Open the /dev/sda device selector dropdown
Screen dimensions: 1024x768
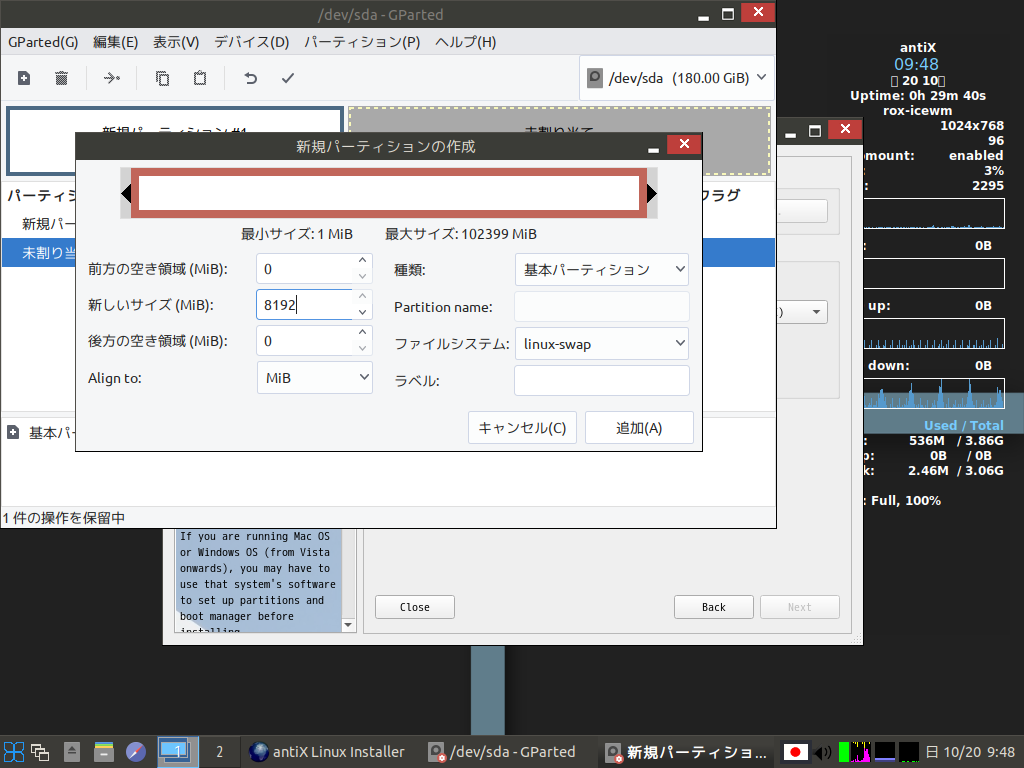[677, 78]
